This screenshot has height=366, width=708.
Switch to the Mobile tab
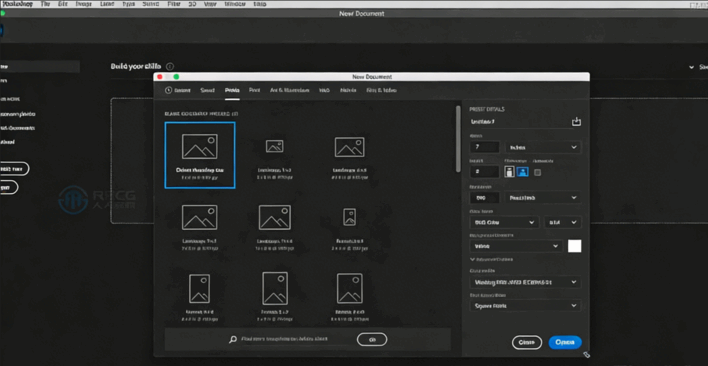tap(348, 90)
